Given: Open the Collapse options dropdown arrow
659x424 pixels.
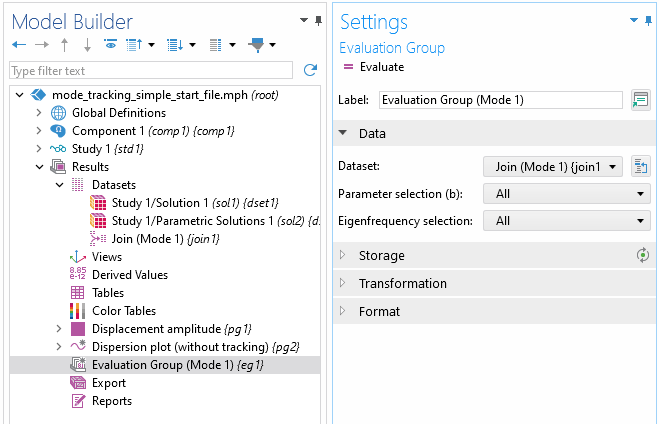Looking at the screenshot, I should point(151,45).
